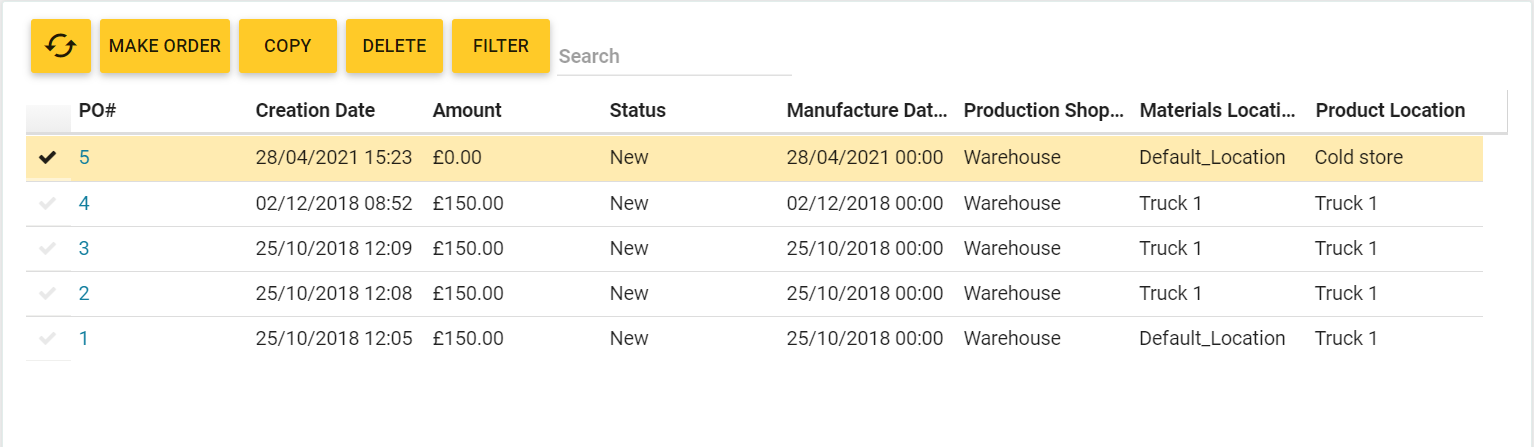
Task: Toggle the checkmark for PO 1
Action: (x=47, y=338)
